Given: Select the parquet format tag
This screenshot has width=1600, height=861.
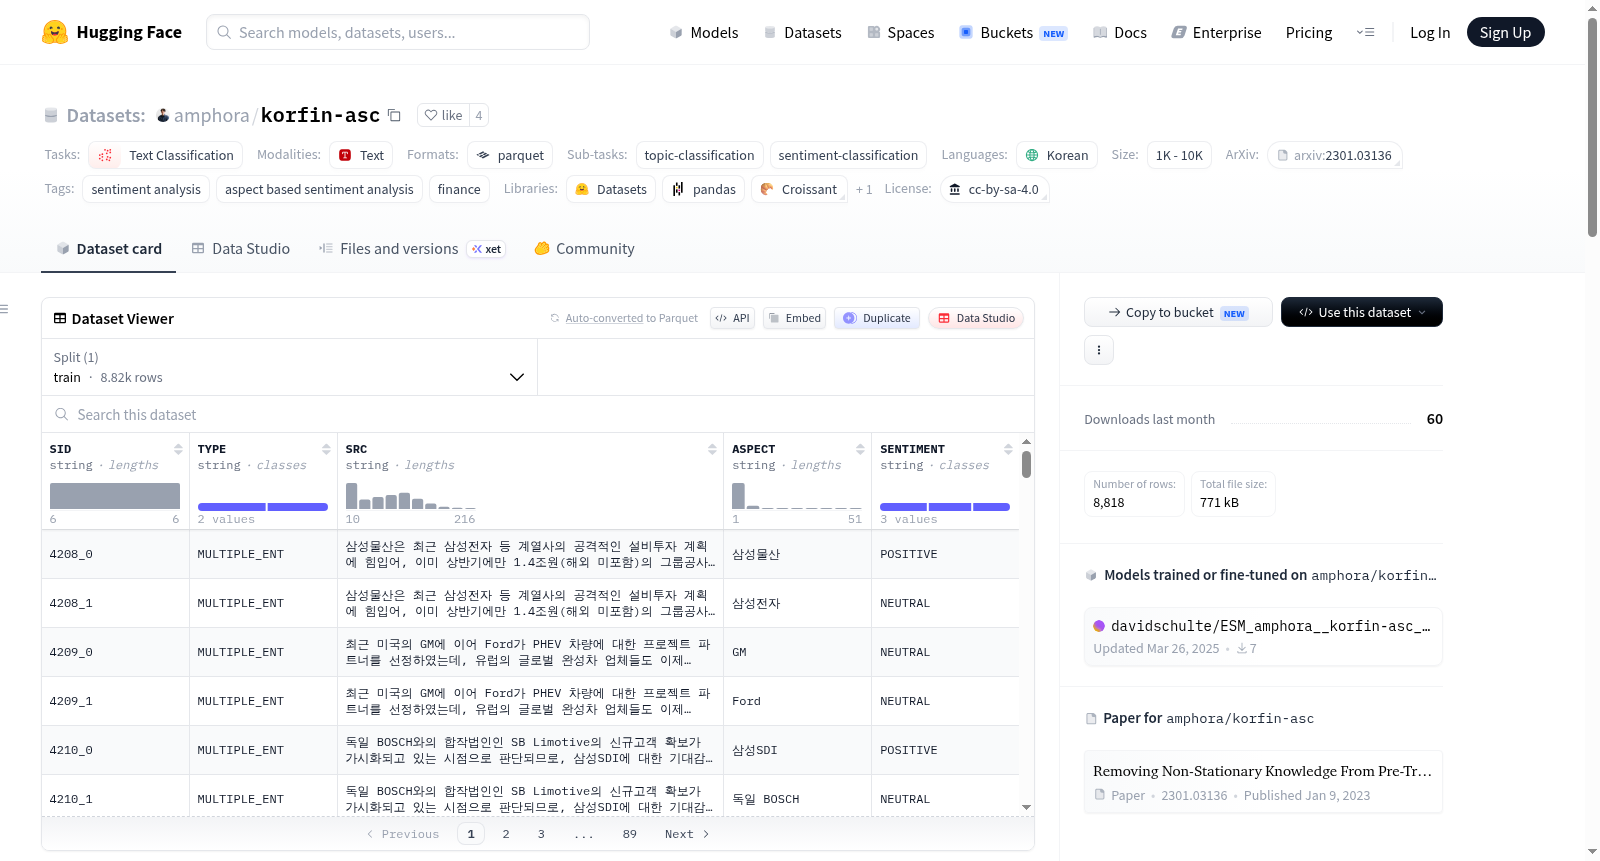Looking at the screenshot, I should (x=510, y=155).
